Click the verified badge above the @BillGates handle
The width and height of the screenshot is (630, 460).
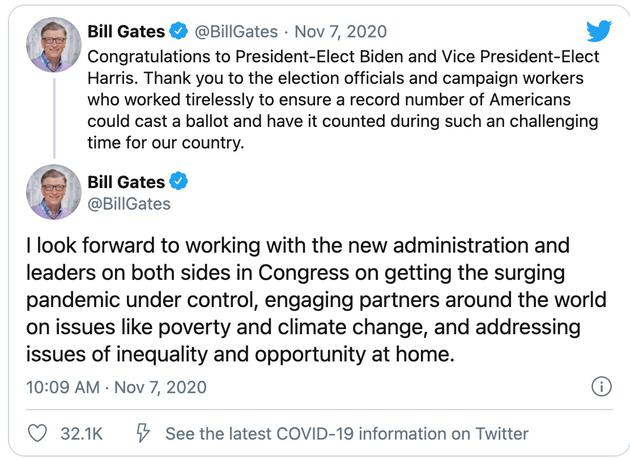point(179,180)
